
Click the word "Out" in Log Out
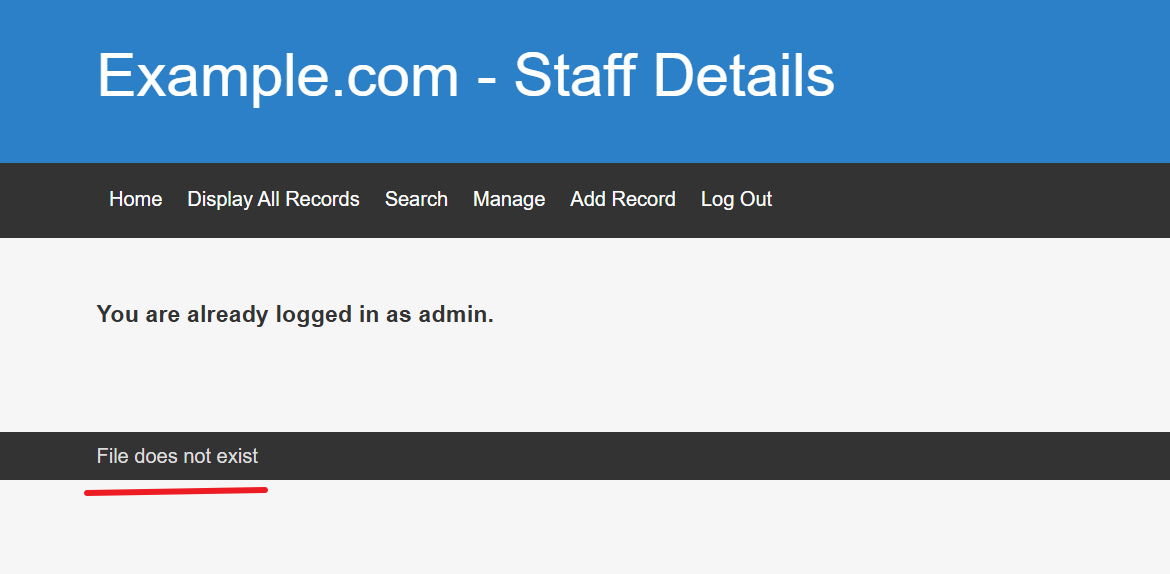tap(756, 199)
